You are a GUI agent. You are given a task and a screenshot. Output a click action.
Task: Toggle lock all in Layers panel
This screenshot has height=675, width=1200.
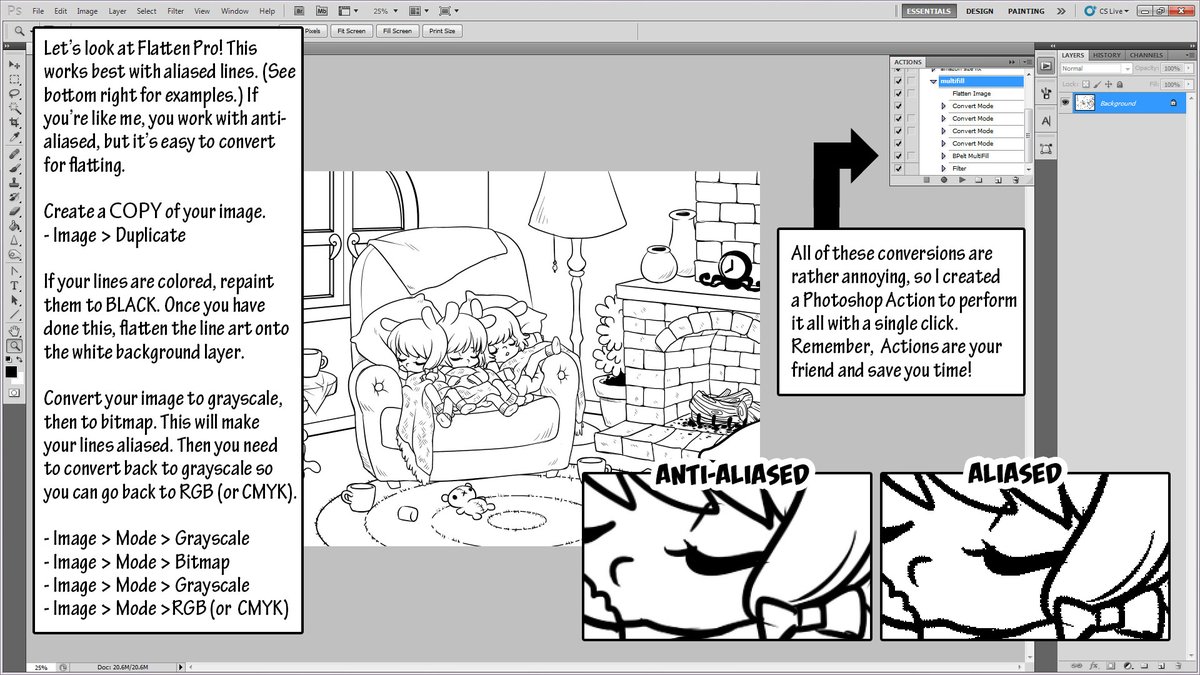[x=1119, y=84]
